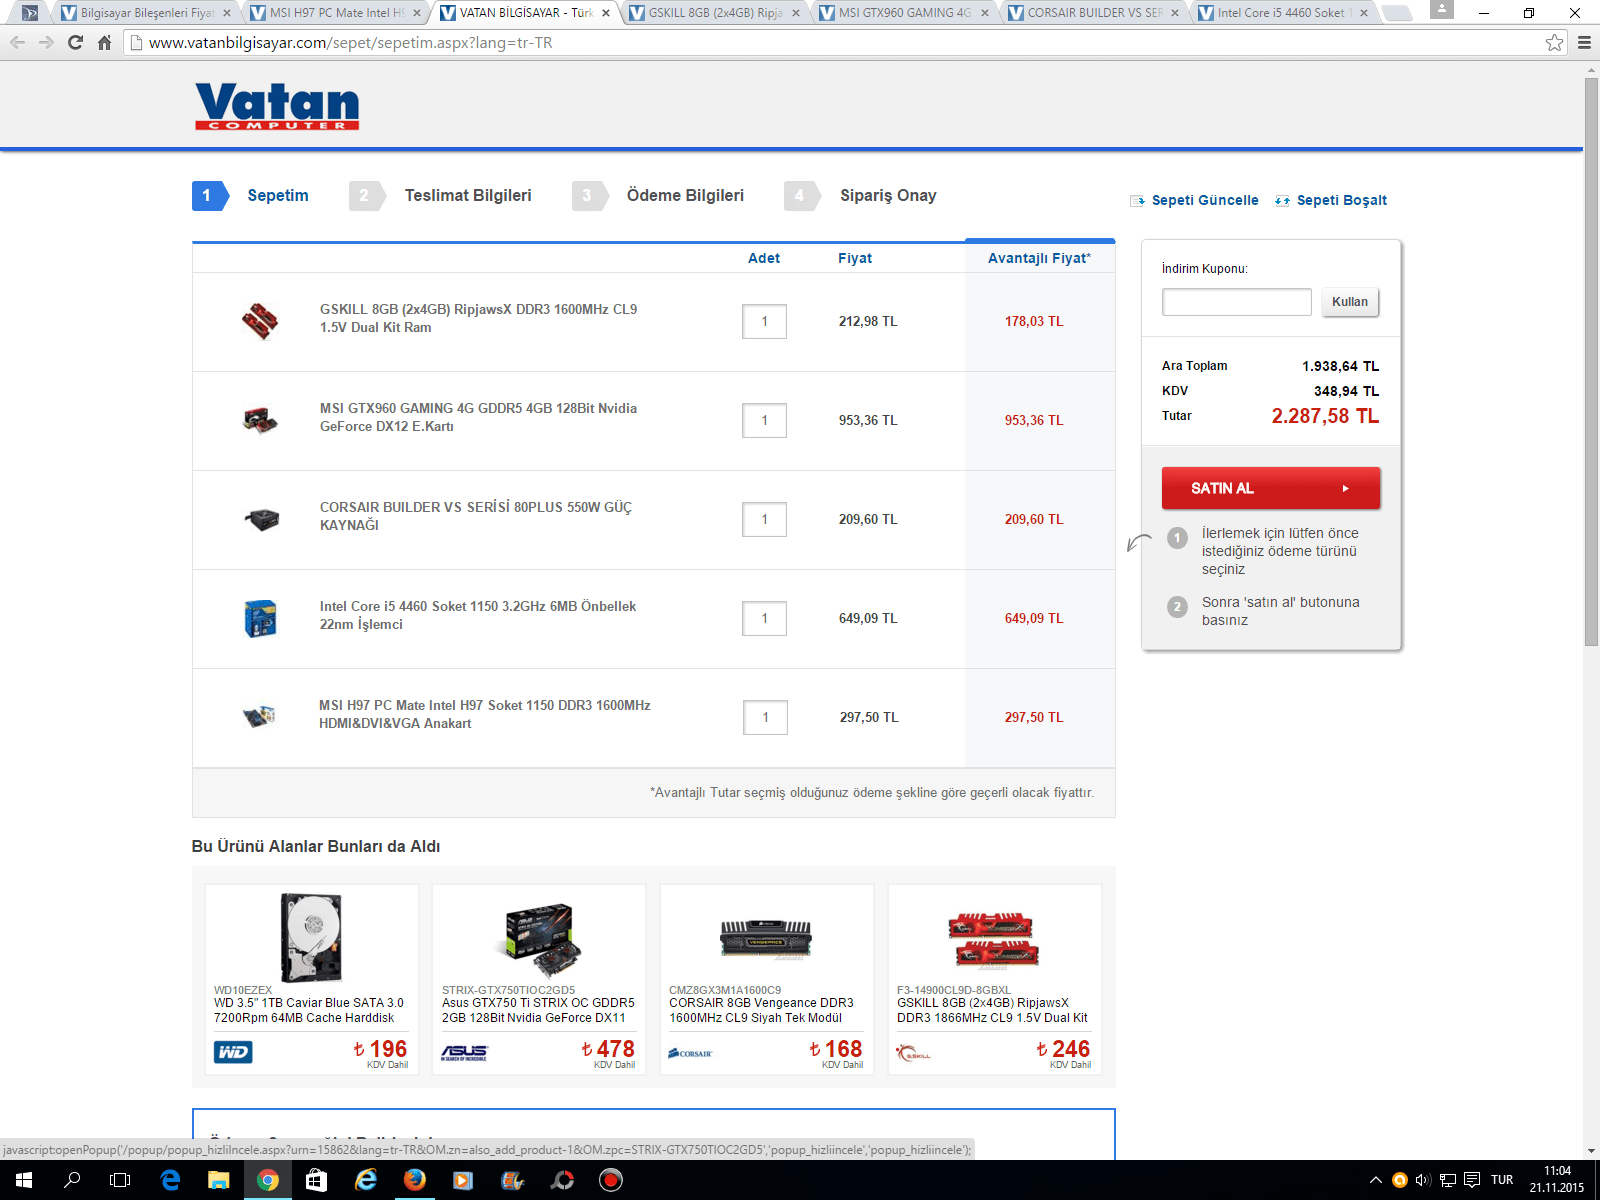
Task: Close the Intel Core i5 4460 tab
Action: click(x=1364, y=13)
